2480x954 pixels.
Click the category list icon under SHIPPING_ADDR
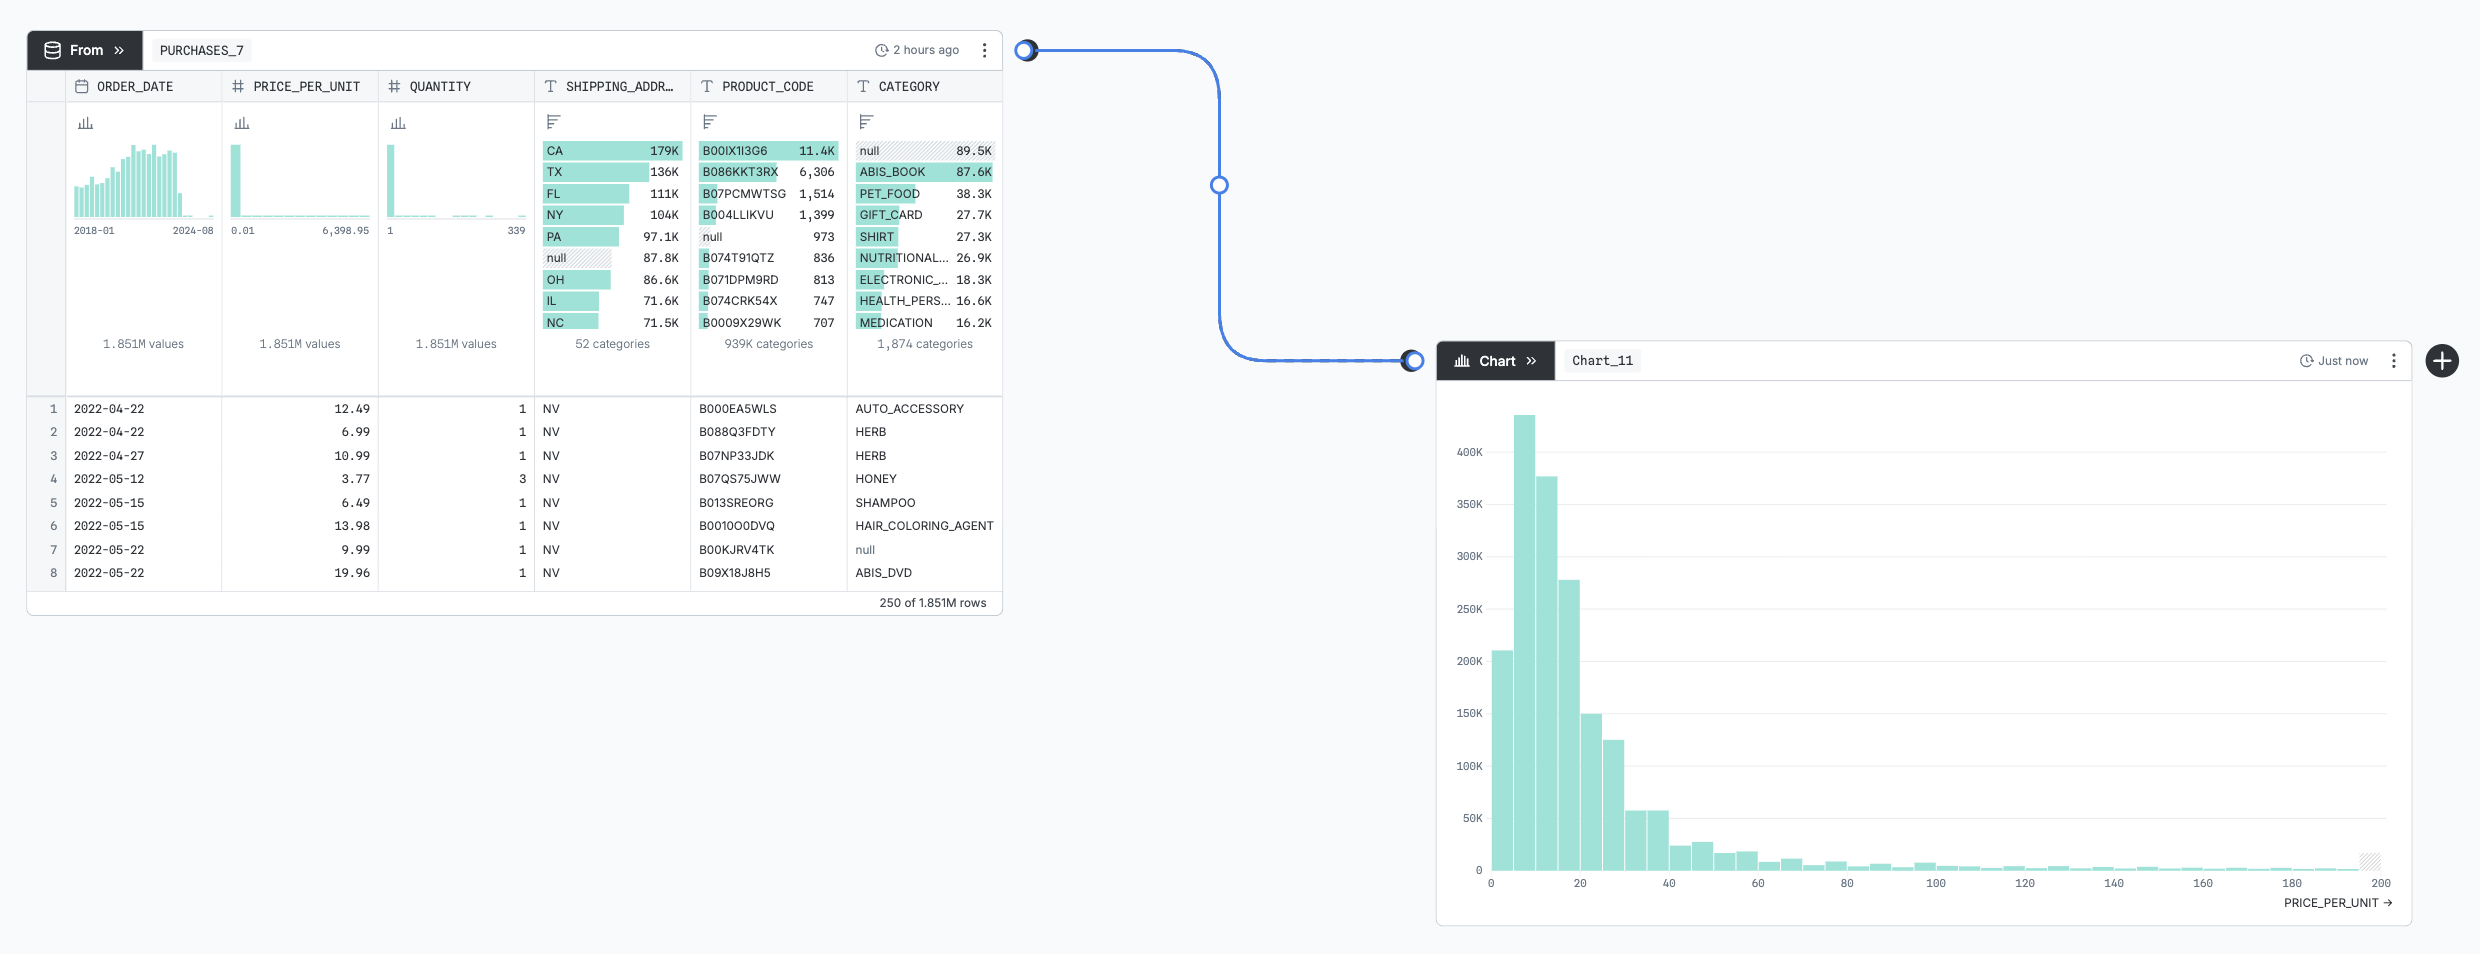pos(553,122)
